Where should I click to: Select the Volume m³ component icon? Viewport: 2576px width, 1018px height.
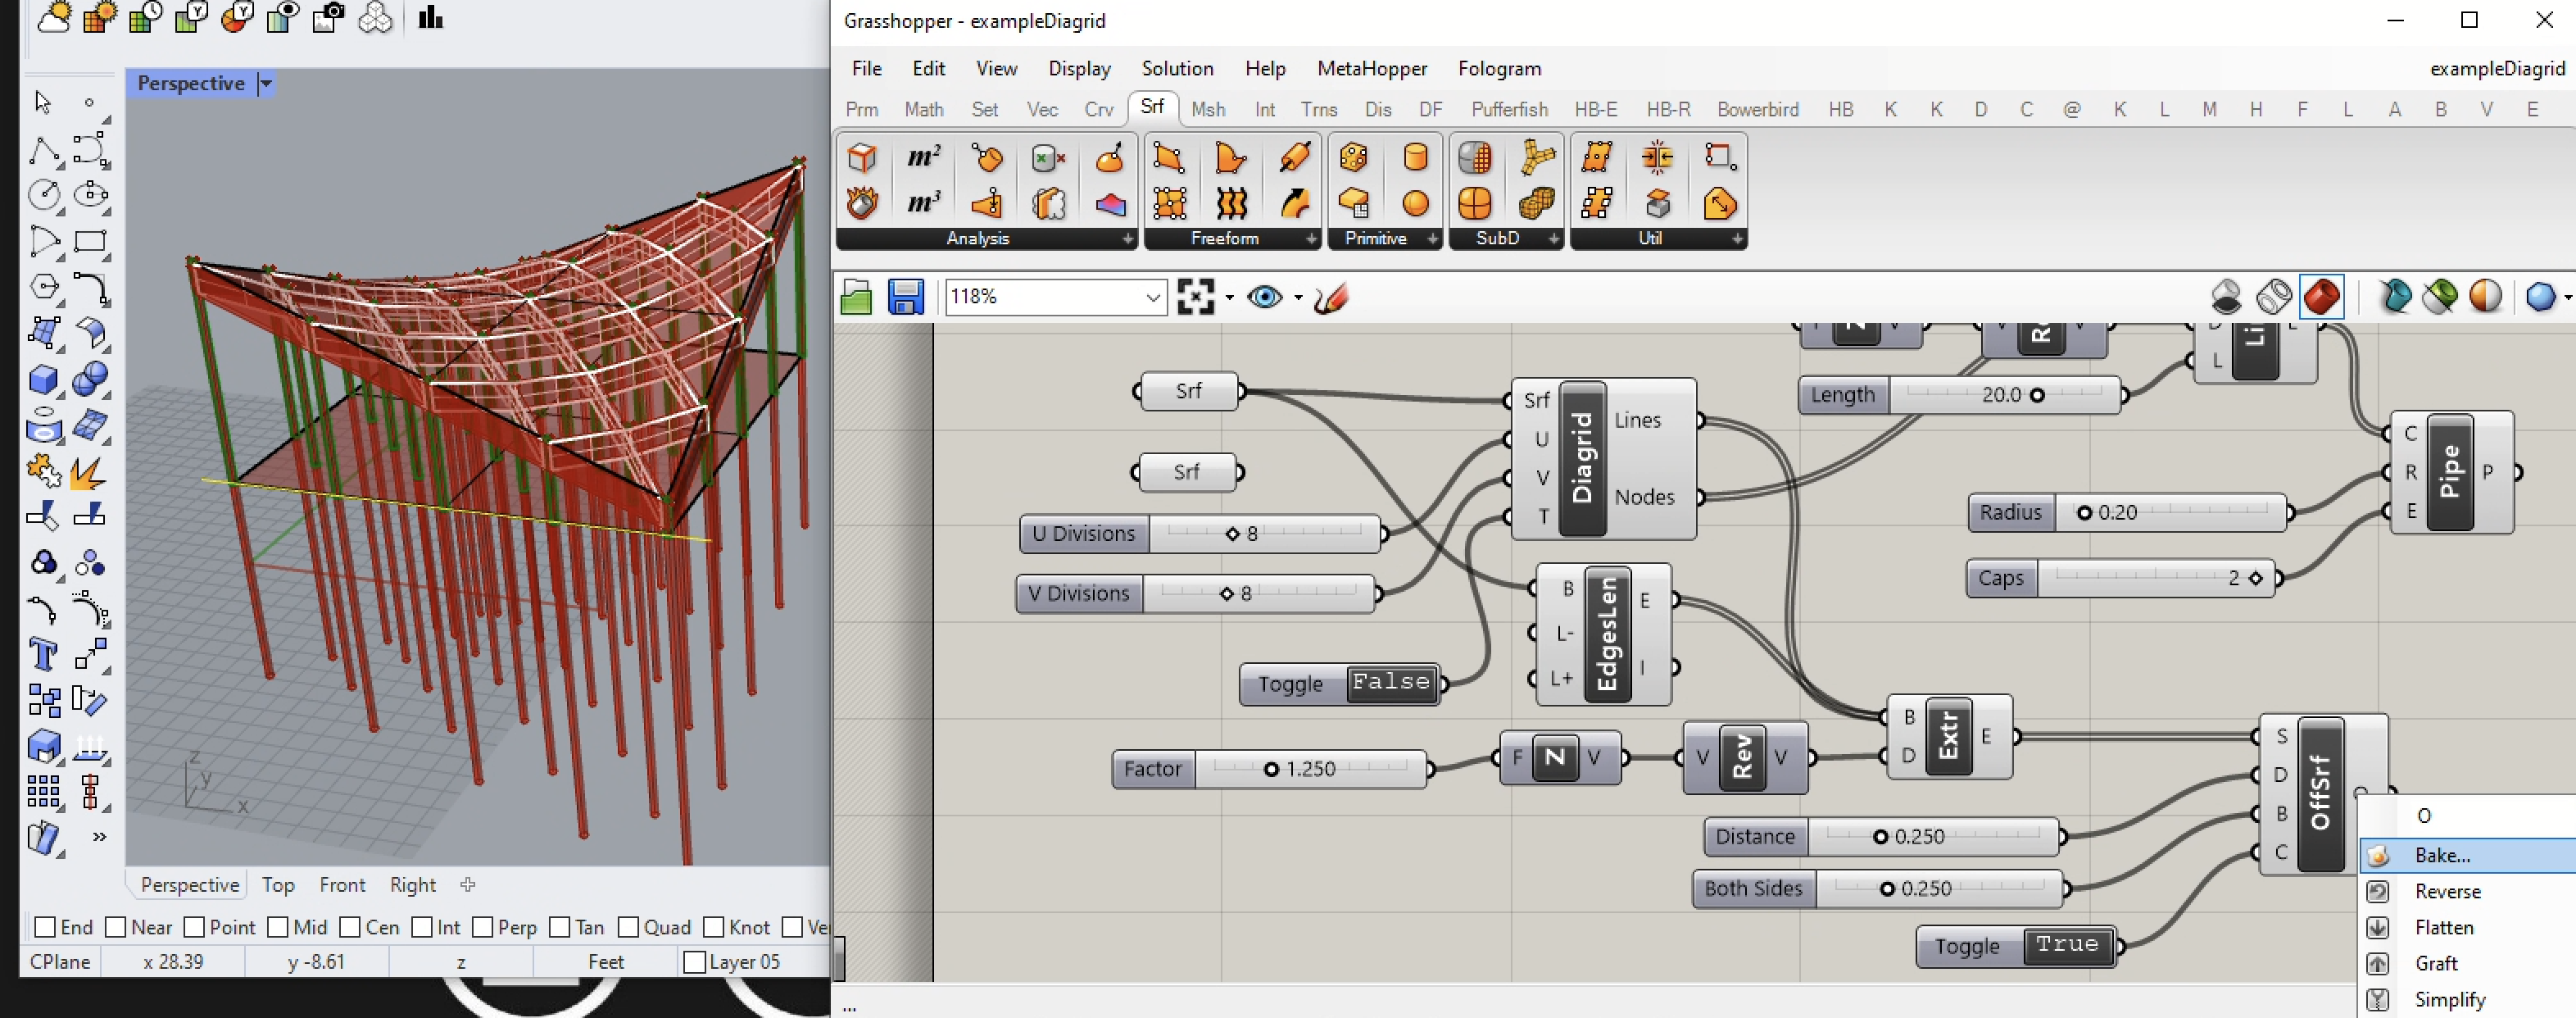tap(923, 203)
